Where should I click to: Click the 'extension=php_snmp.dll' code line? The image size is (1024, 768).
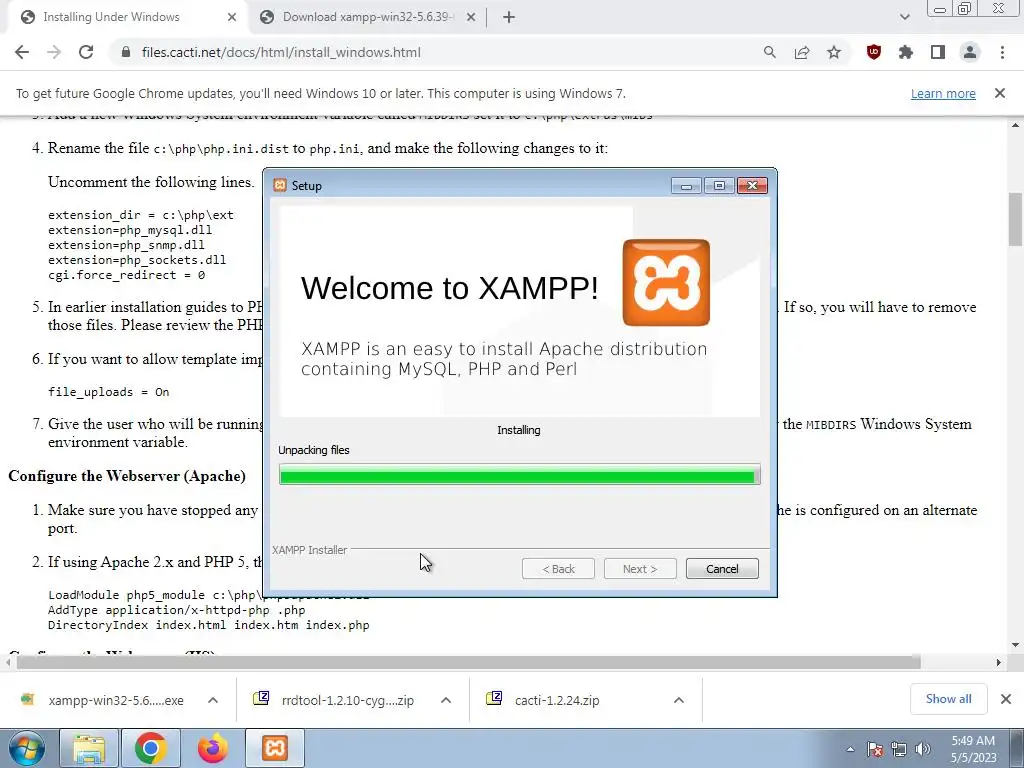(126, 245)
